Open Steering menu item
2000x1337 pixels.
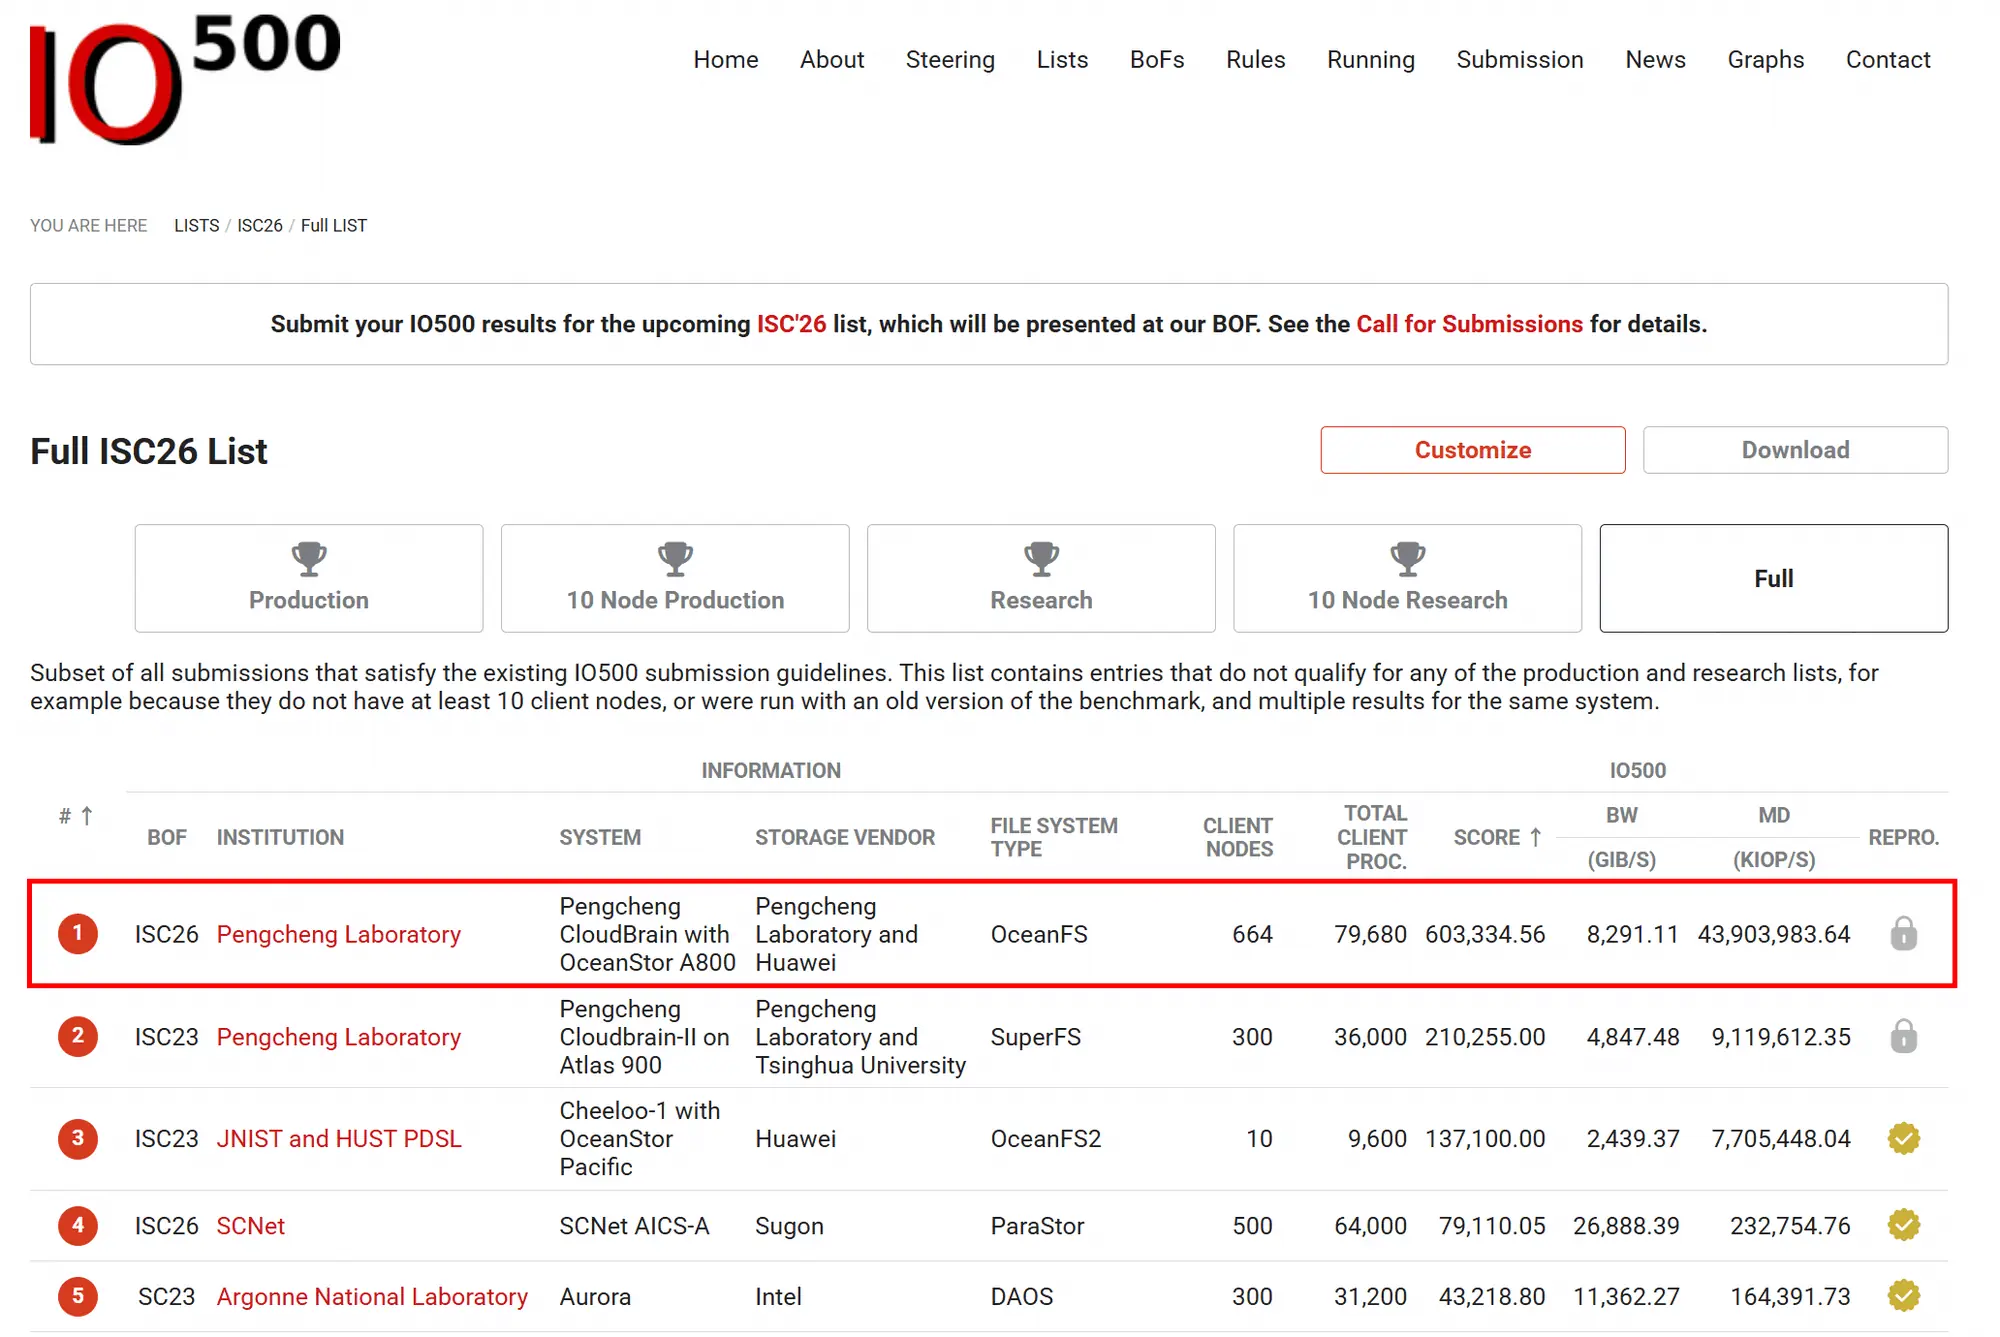click(950, 60)
